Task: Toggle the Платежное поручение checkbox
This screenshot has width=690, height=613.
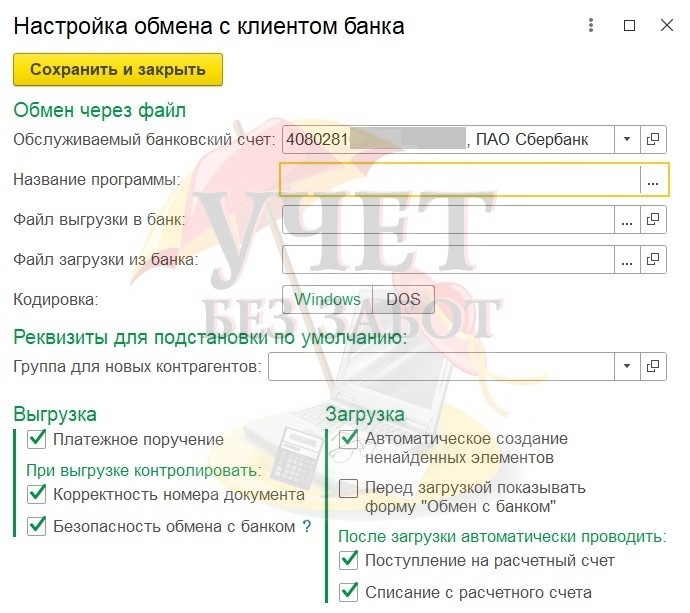Action: coord(37,439)
